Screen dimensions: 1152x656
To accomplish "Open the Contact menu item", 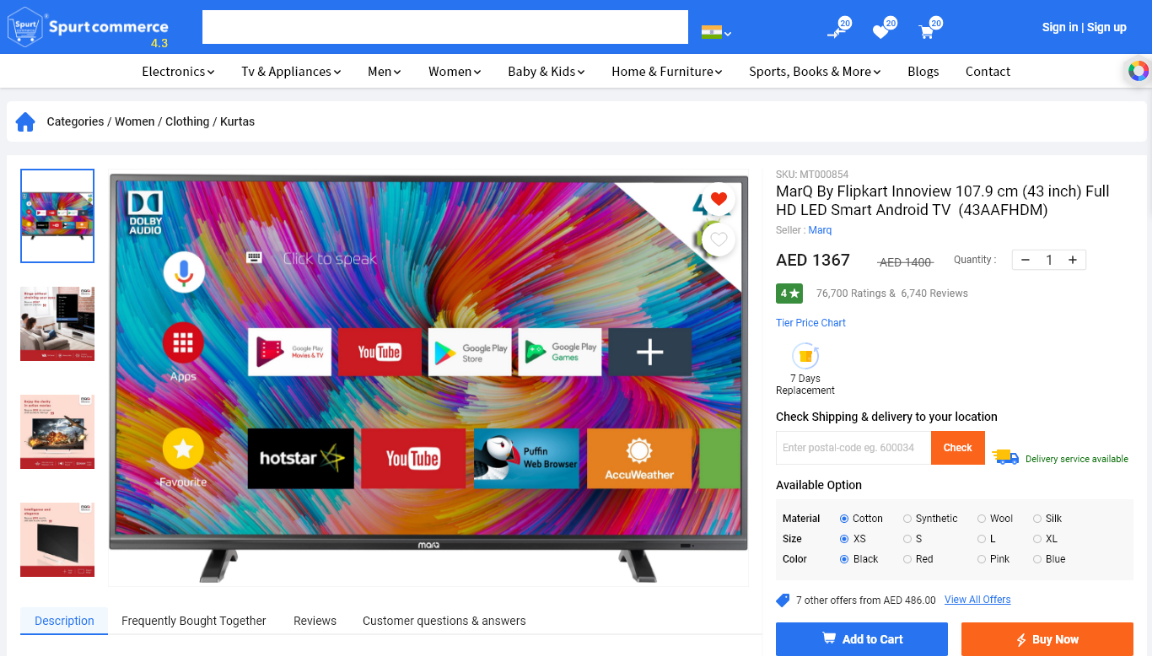I will click(987, 71).
